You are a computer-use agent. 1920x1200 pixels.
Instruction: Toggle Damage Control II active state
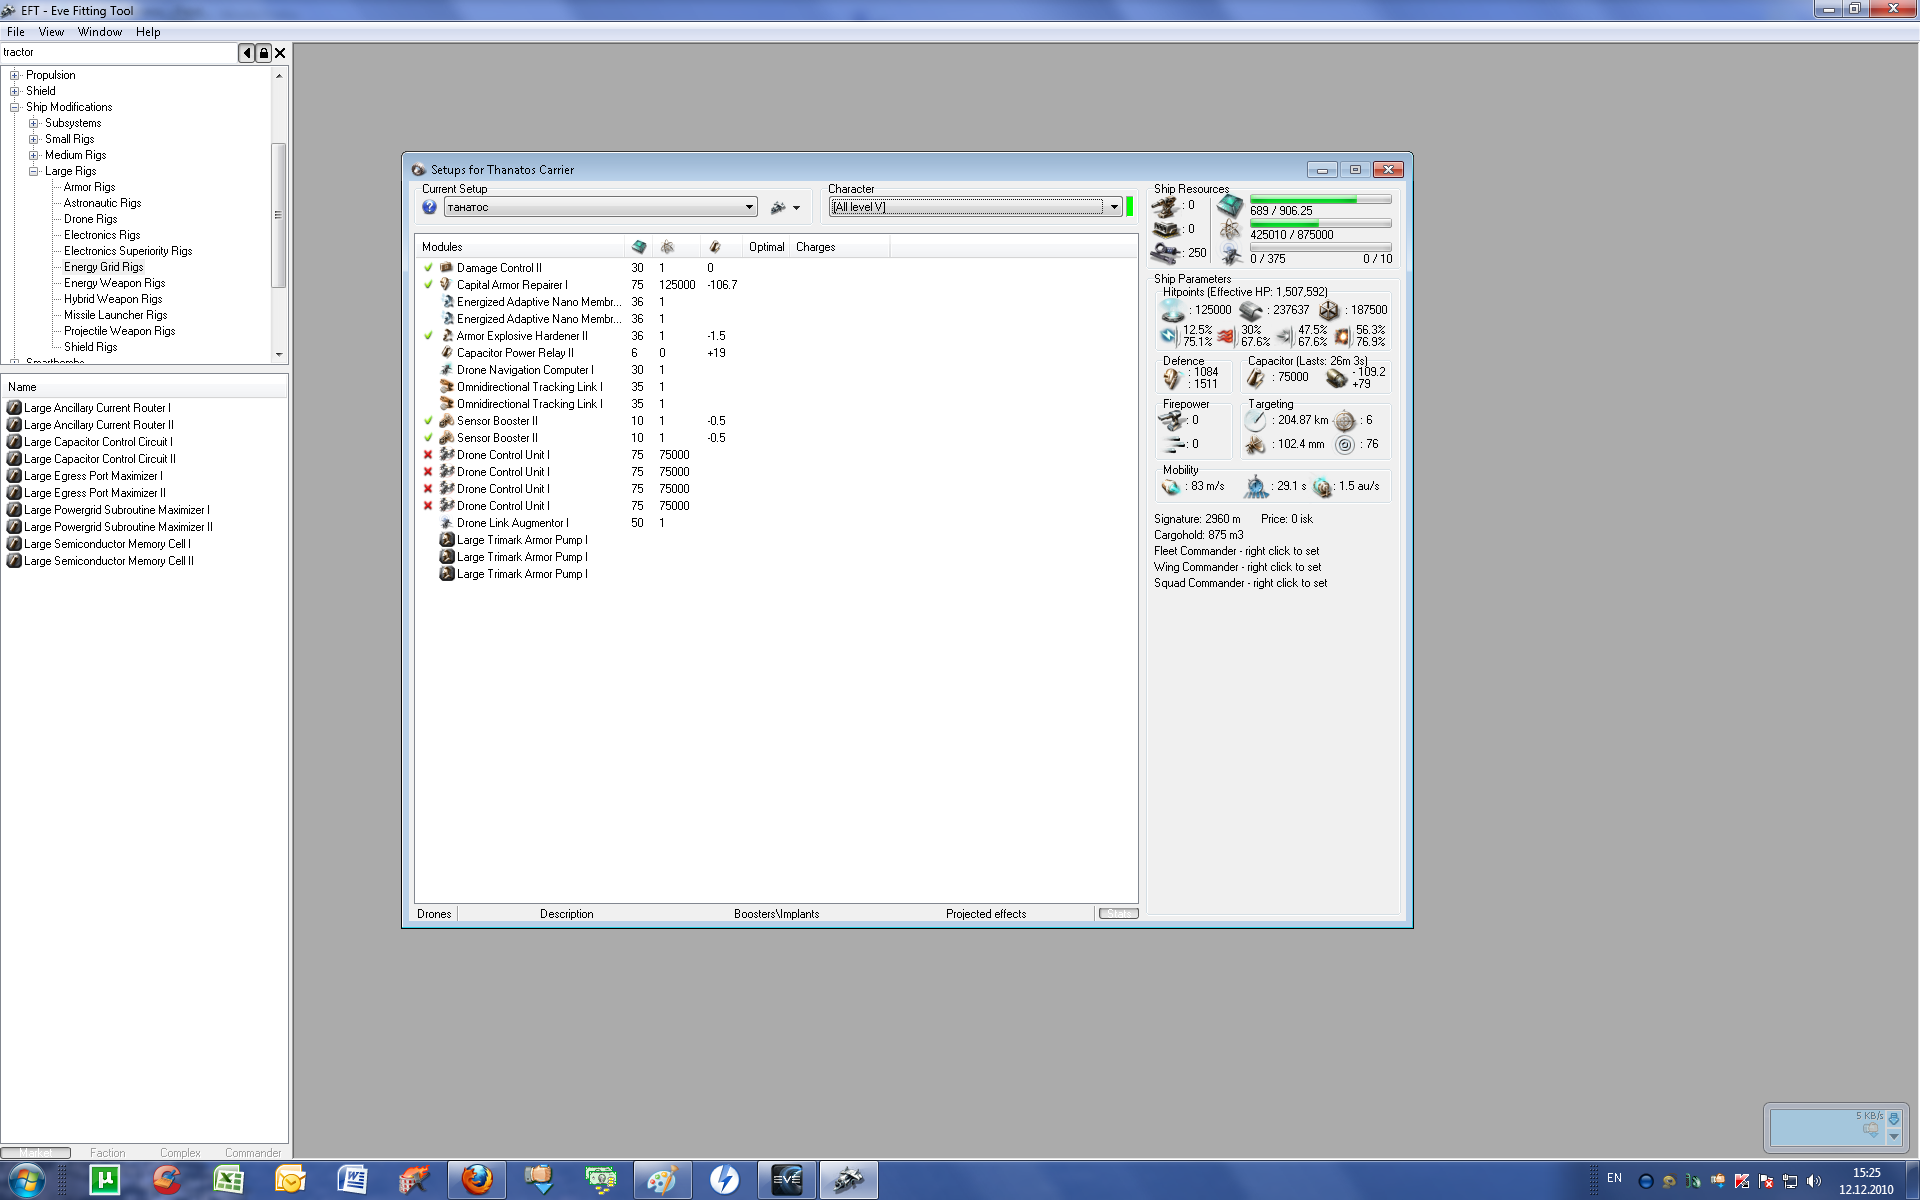(428, 268)
